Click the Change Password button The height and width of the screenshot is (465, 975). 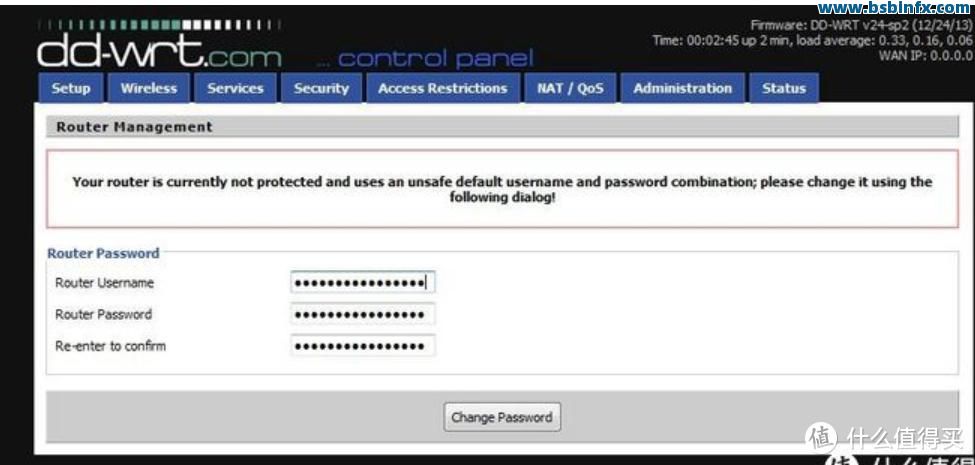502,417
